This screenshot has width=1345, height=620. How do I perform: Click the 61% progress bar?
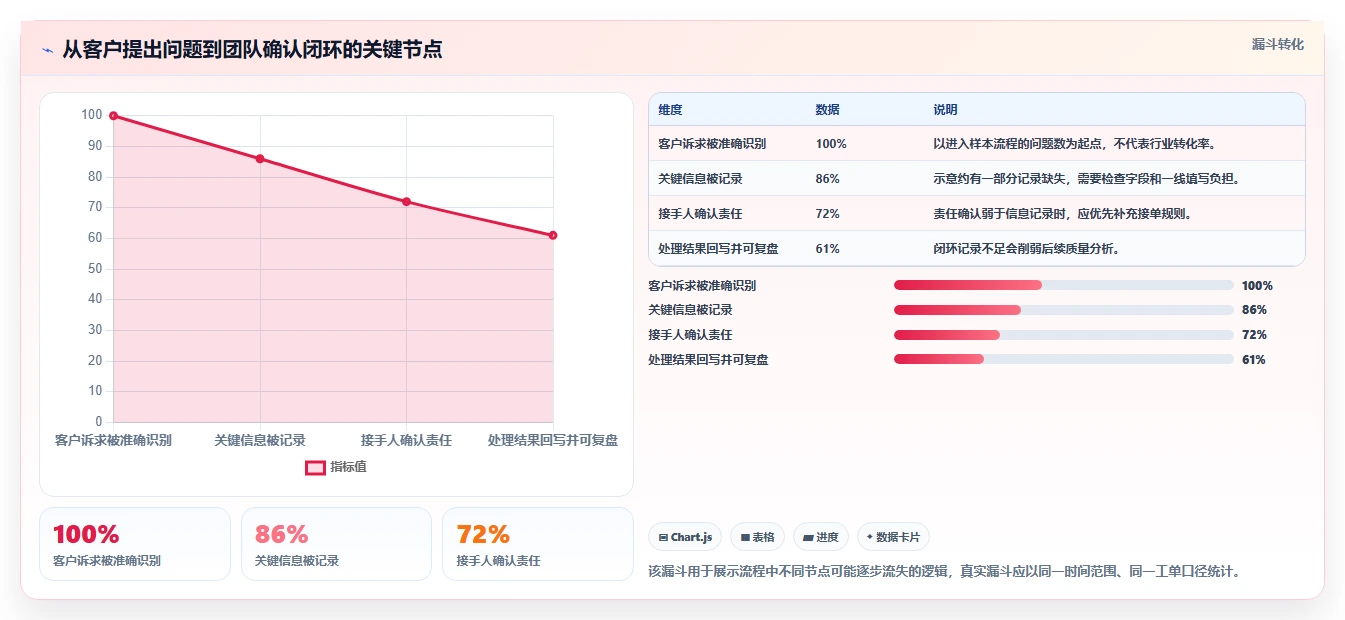(x=1064, y=360)
